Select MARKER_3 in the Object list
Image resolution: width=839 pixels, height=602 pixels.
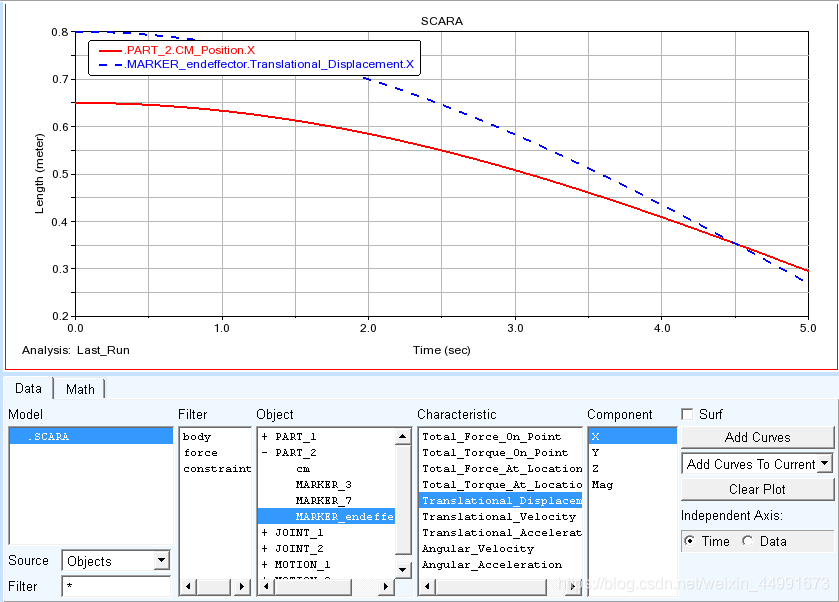(323, 485)
